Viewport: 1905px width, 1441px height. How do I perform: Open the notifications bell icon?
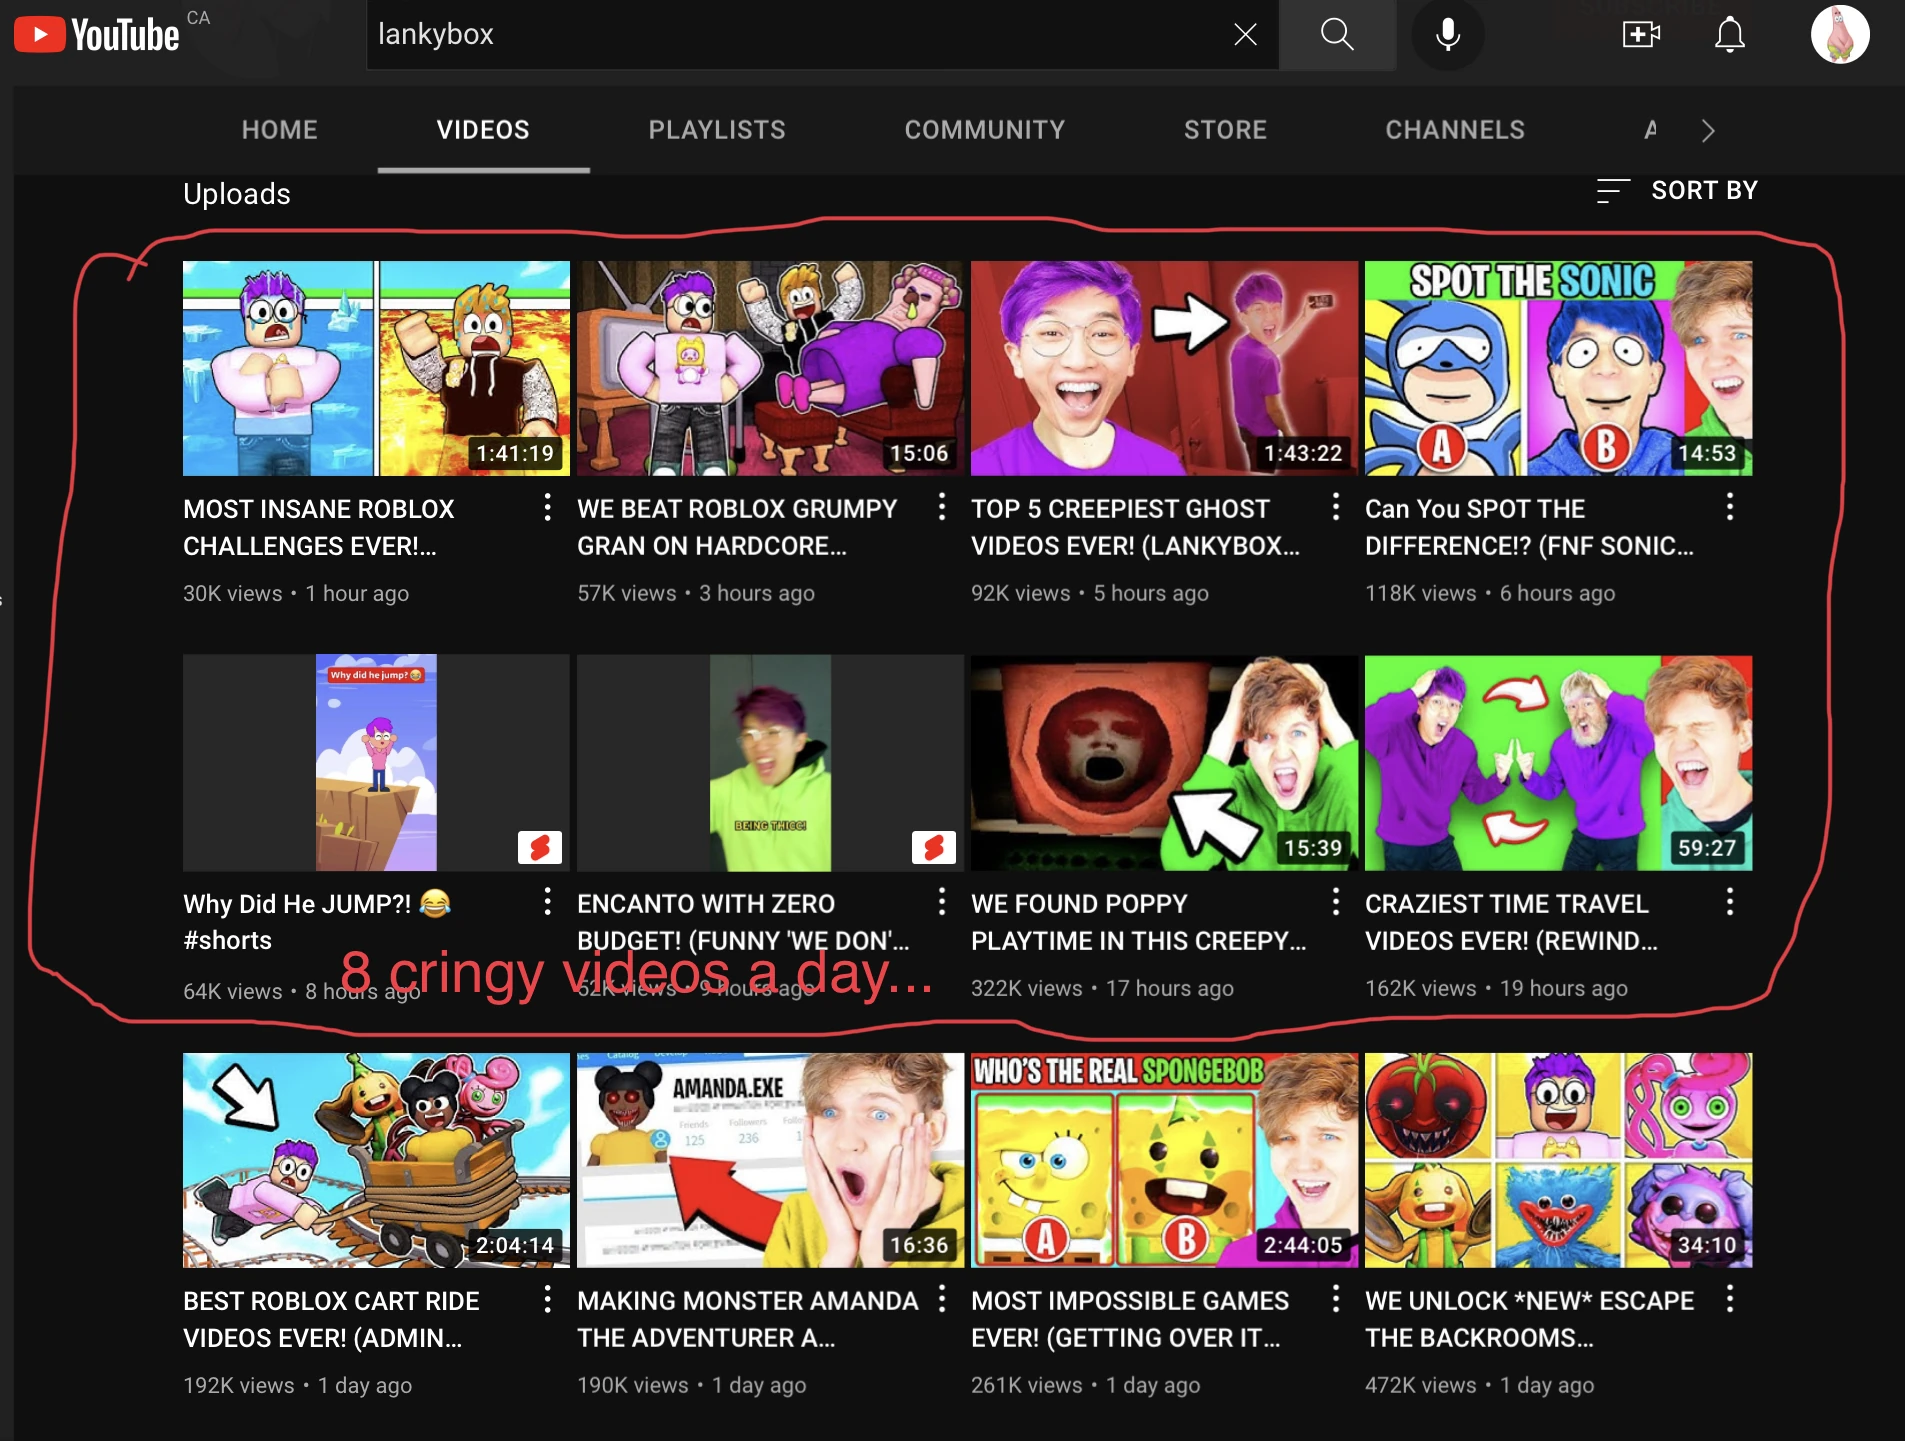[x=1729, y=34]
